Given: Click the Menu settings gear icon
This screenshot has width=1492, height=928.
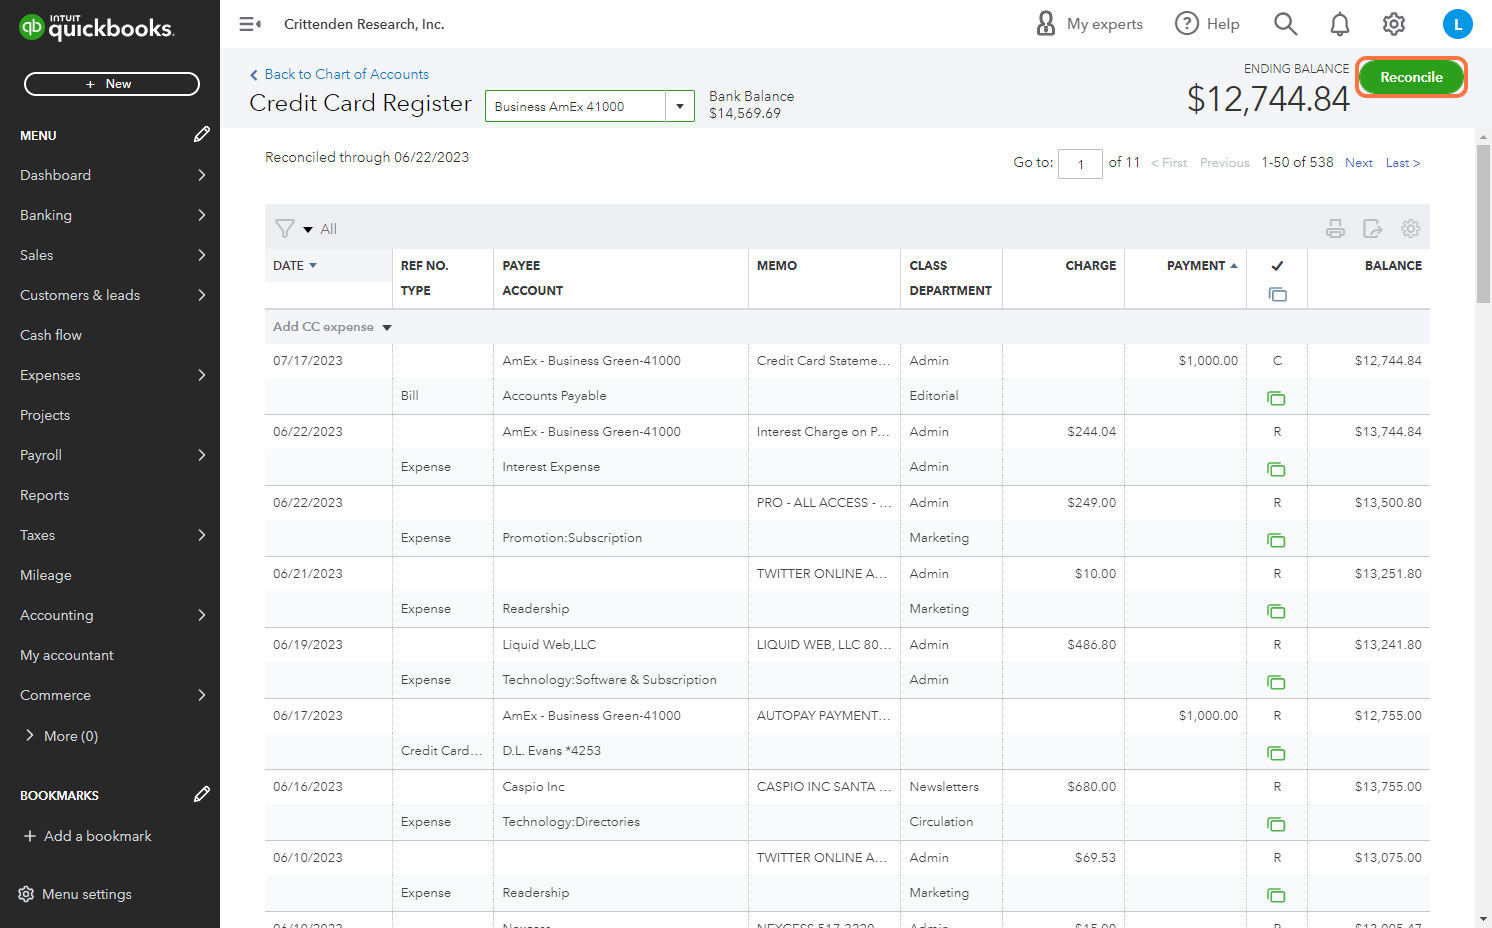Looking at the screenshot, I should click(26, 894).
